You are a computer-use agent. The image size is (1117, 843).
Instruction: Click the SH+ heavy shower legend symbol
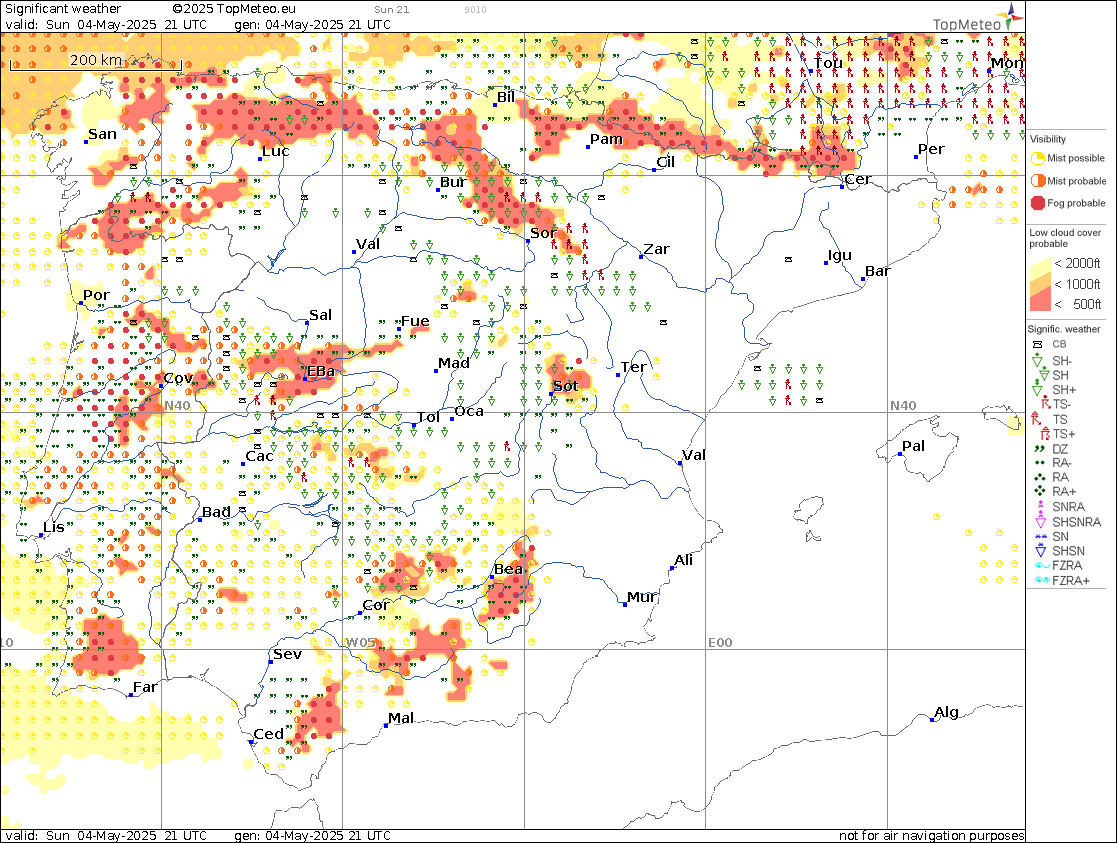coord(1039,389)
